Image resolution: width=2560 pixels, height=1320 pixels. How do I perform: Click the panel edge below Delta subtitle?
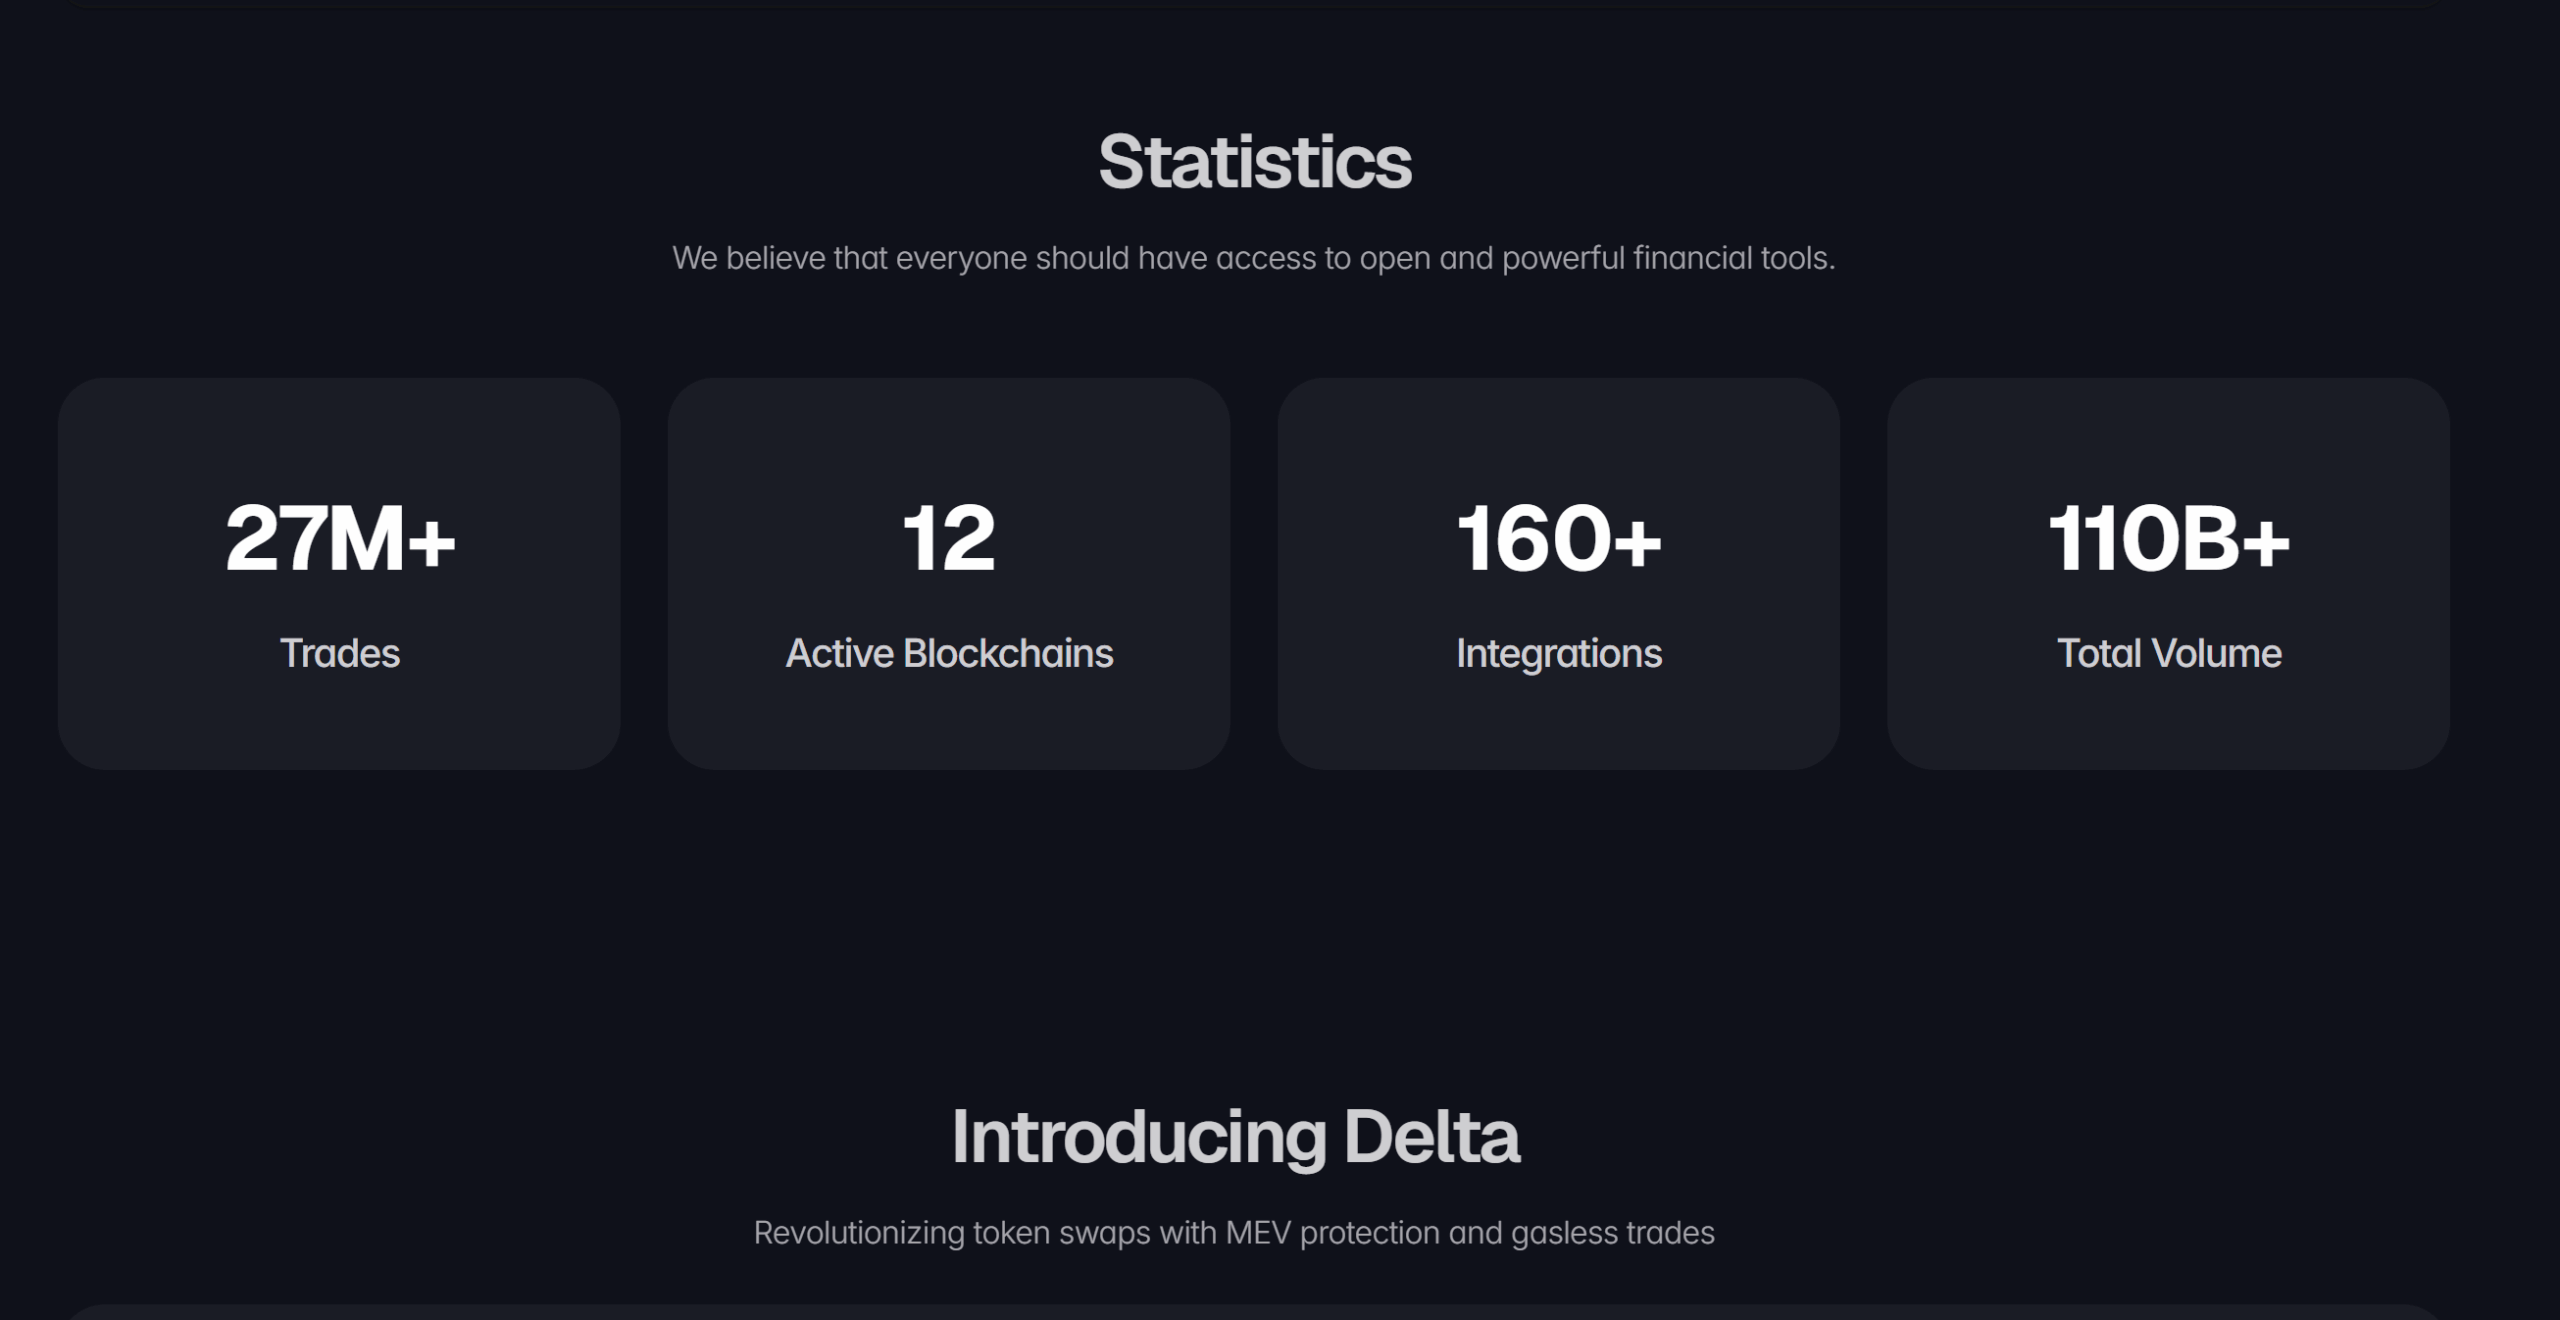(x=1254, y=1311)
